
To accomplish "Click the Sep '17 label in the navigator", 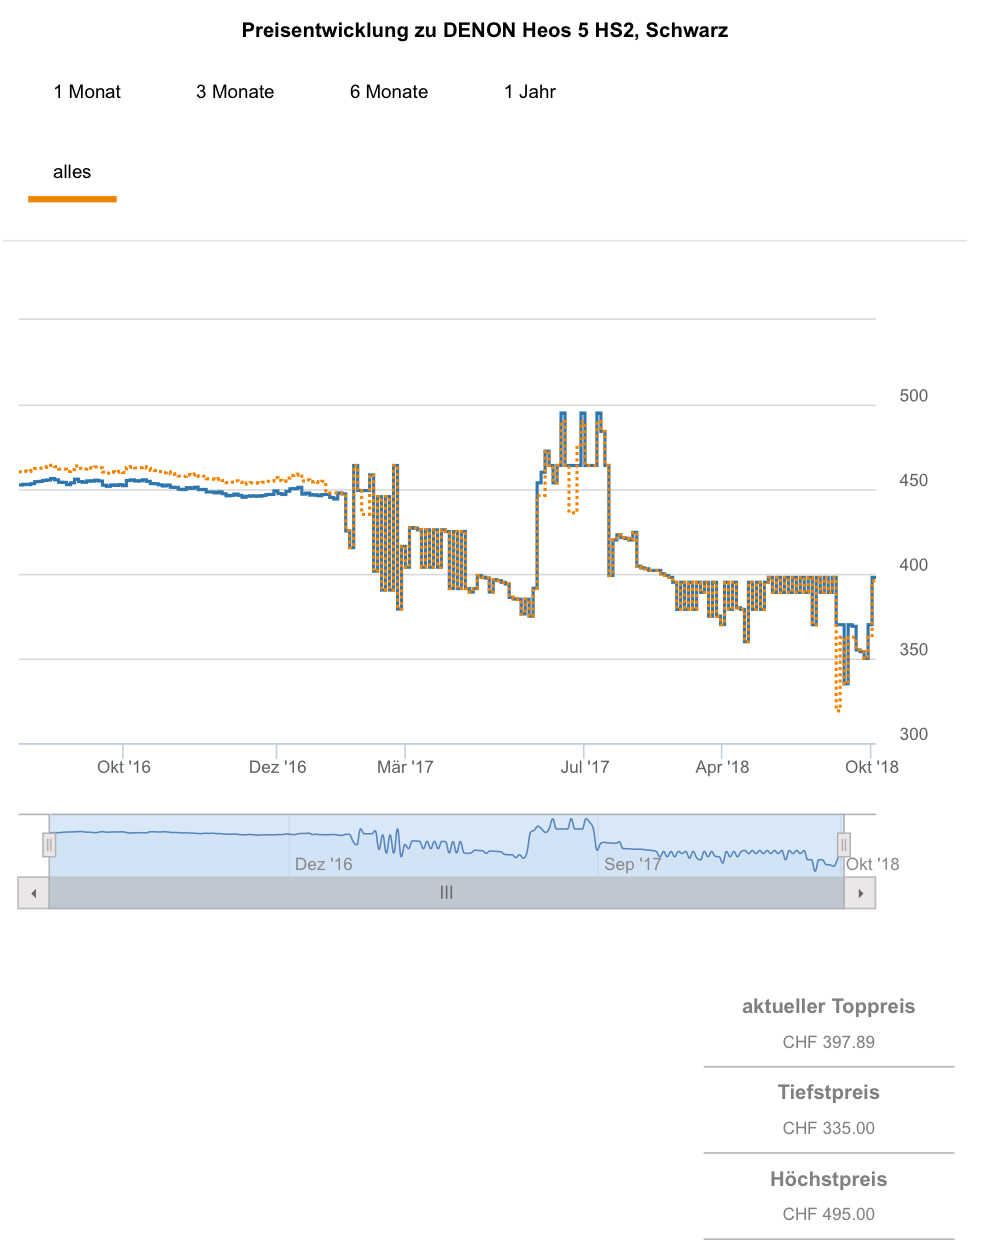I will pyautogui.click(x=632, y=864).
